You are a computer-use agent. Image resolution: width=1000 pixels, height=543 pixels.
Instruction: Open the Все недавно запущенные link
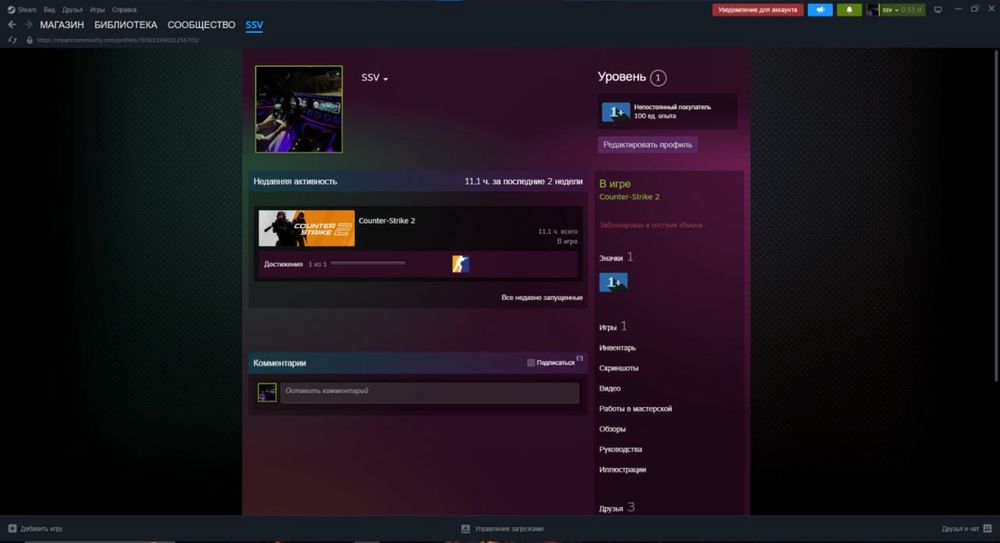(x=541, y=297)
